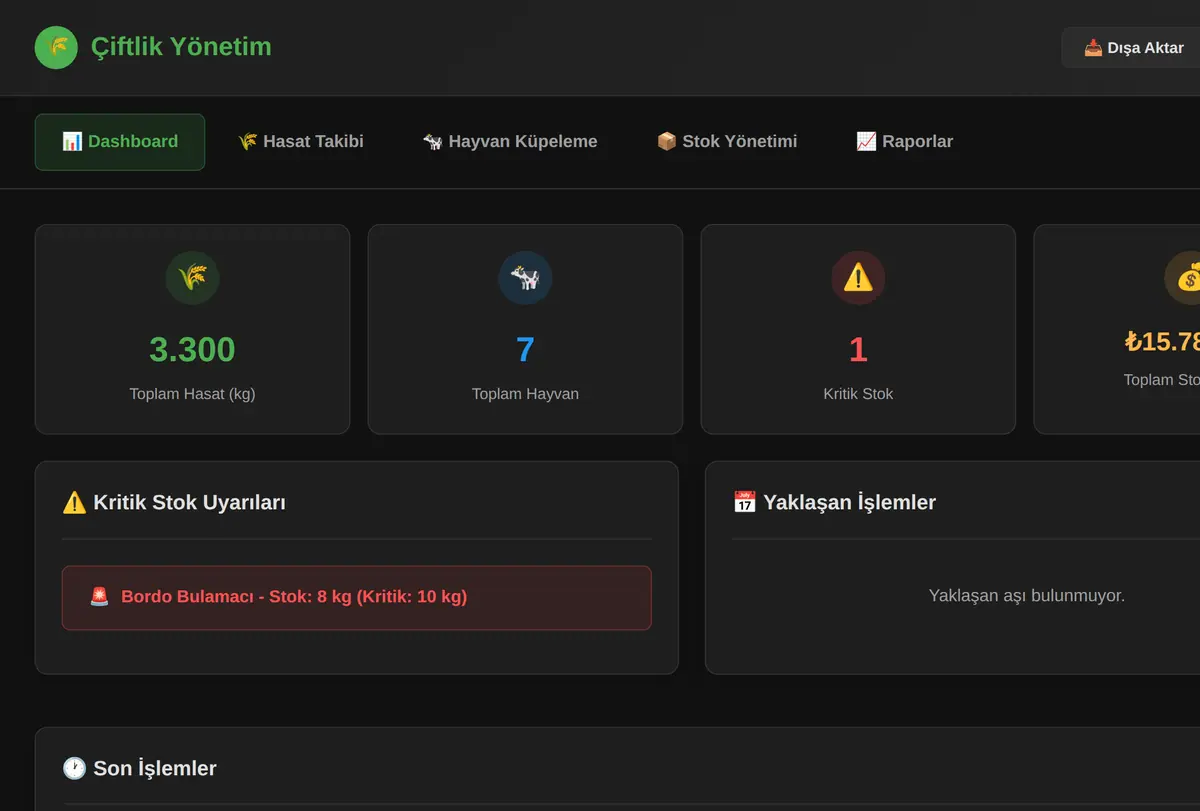
Task: Click the green wheat logo icon
Action: point(56,47)
